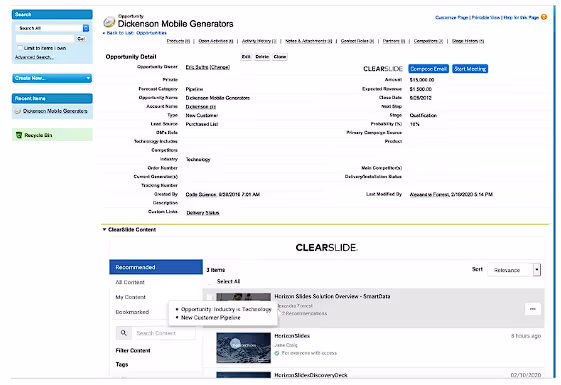Open the Dickenson plc account link

pyautogui.click(x=200, y=107)
